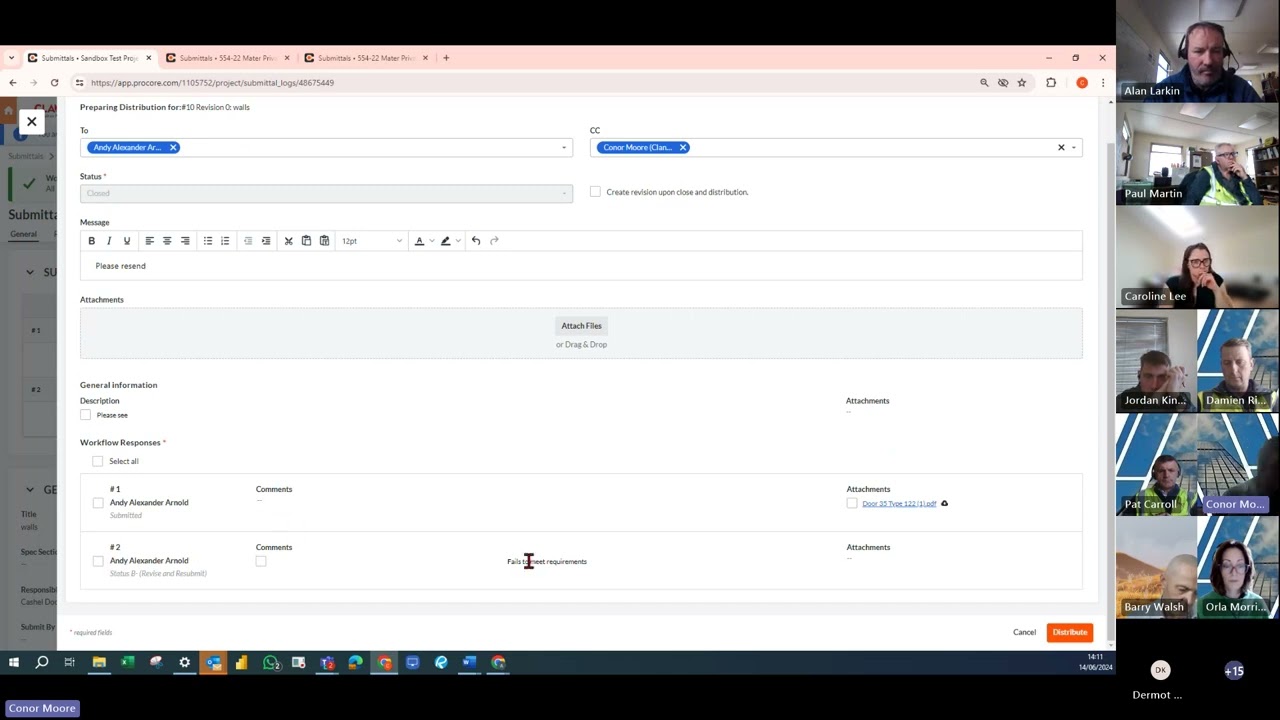1280x720 pixels.
Task: Select workflow response #1 checkbox
Action: coord(98,503)
